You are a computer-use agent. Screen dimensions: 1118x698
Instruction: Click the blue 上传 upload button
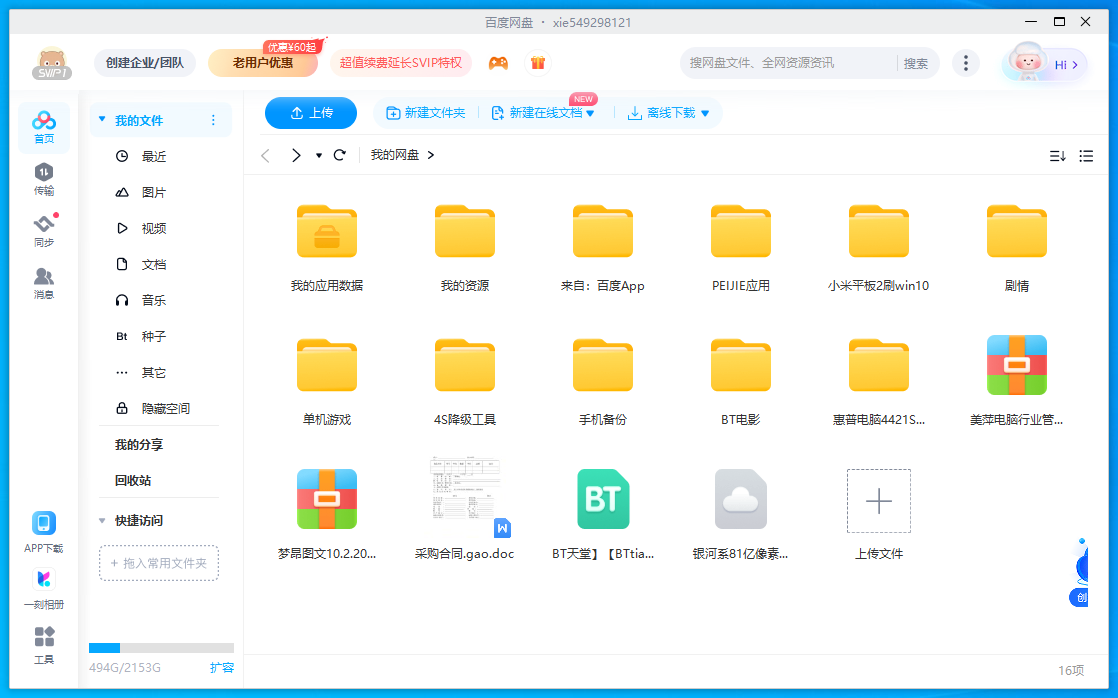click(311, 113)
